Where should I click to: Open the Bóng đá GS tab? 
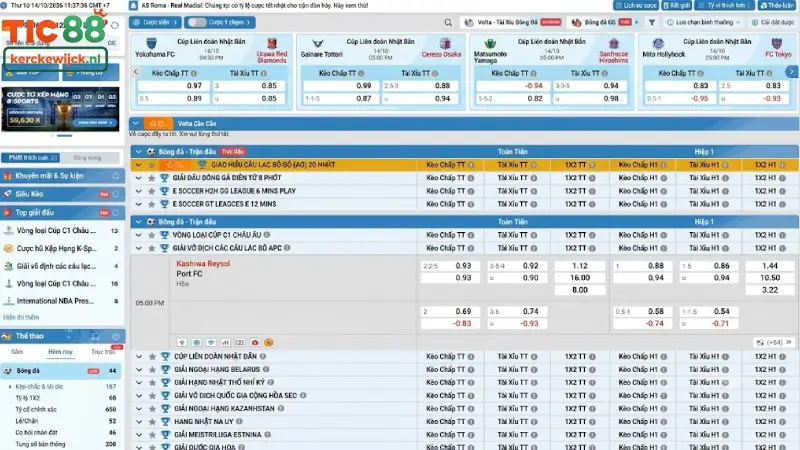(602, 22)
